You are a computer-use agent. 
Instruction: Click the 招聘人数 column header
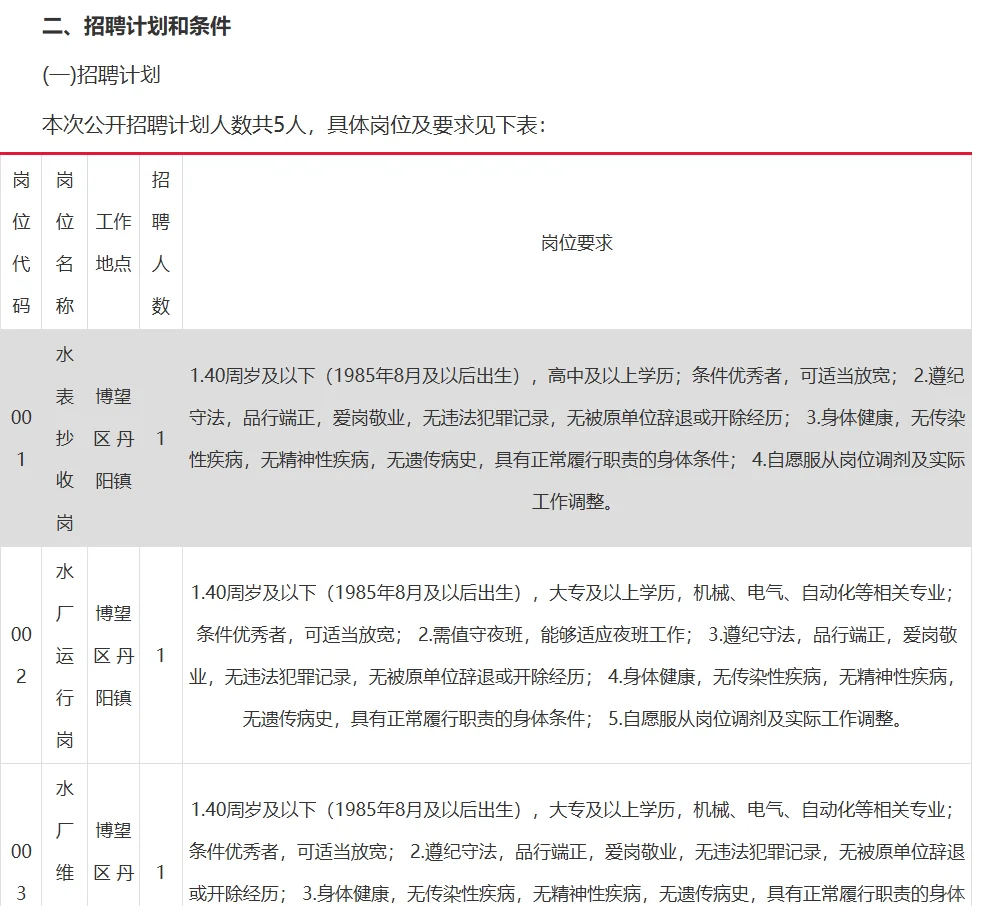160,242
